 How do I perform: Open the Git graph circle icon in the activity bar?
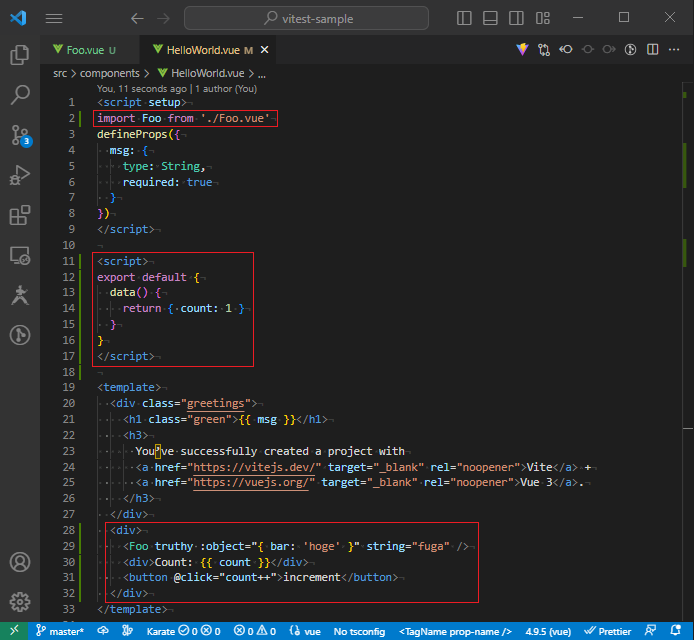[19, 335]
